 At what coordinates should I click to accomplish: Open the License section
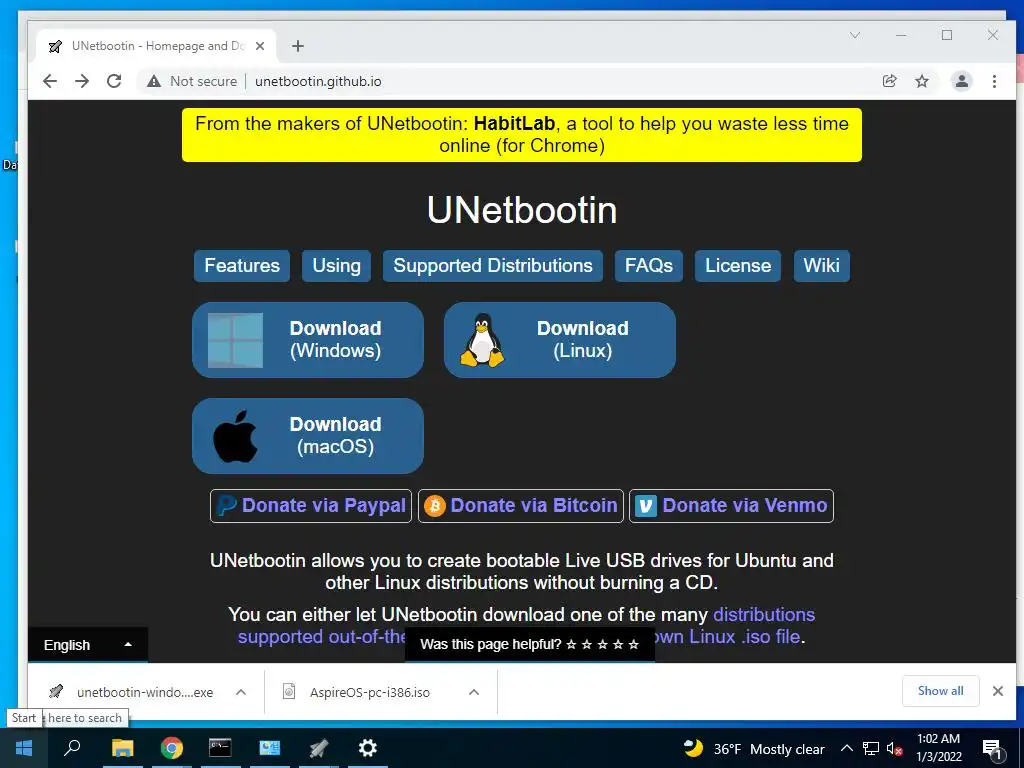[738, 266]
